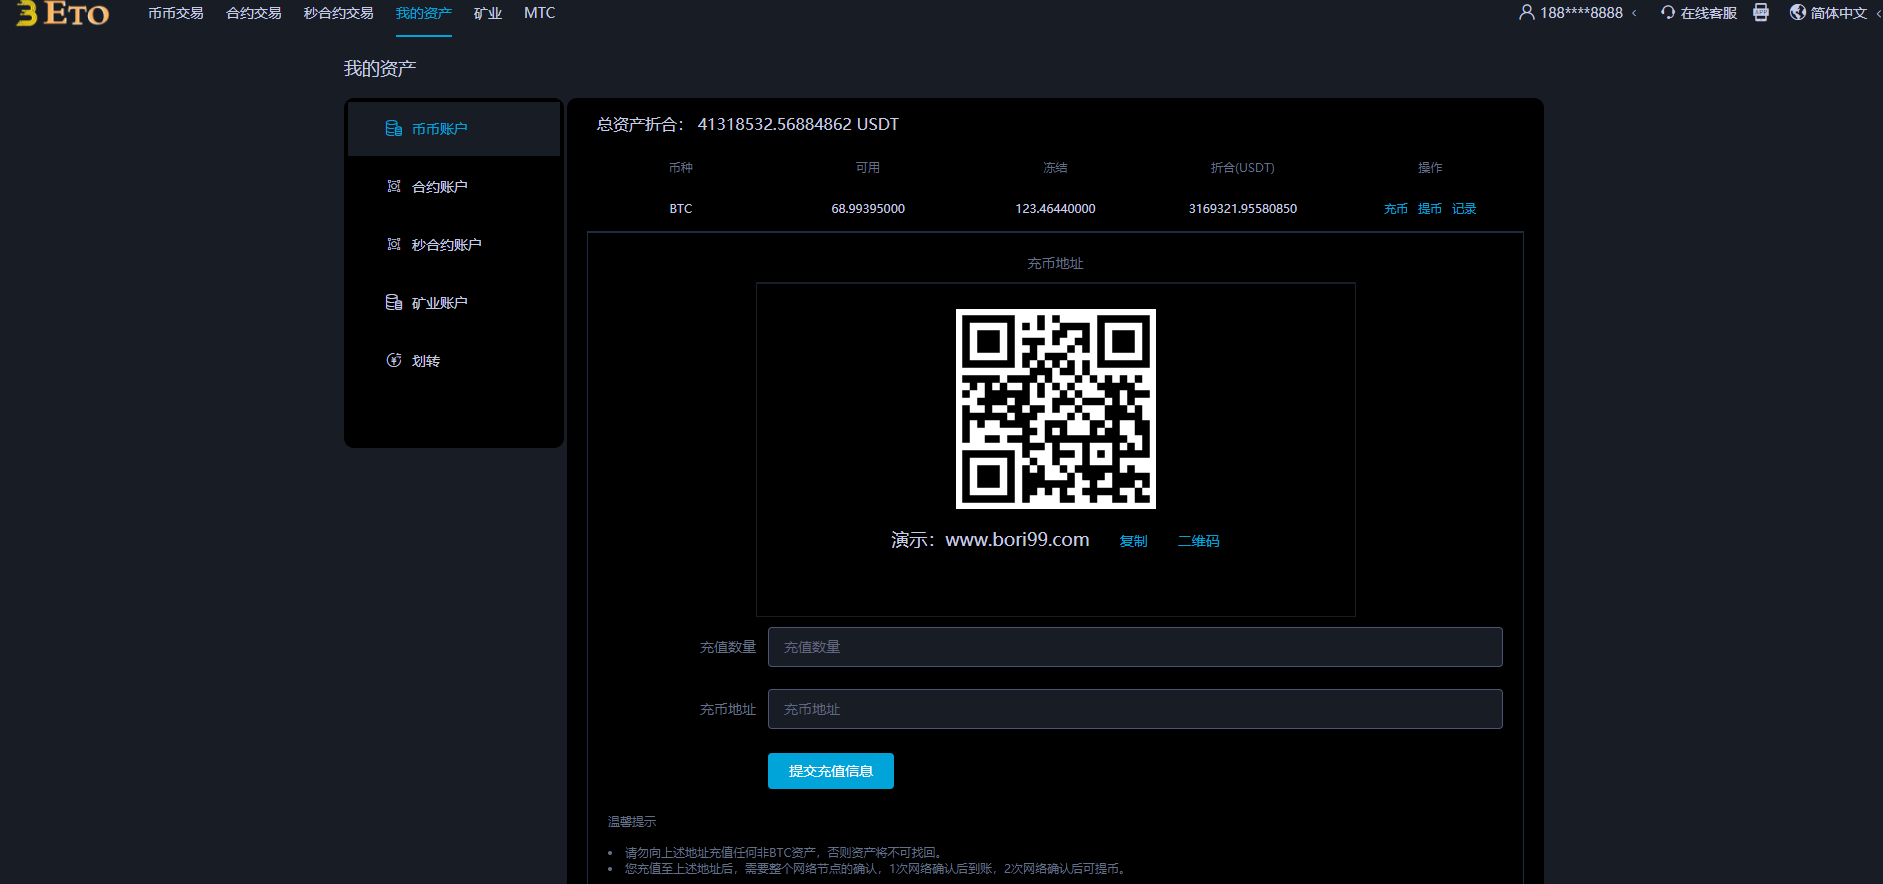Open 在线客服 link
This screenshot has height=884, width=1883.
click(1709, 13)
